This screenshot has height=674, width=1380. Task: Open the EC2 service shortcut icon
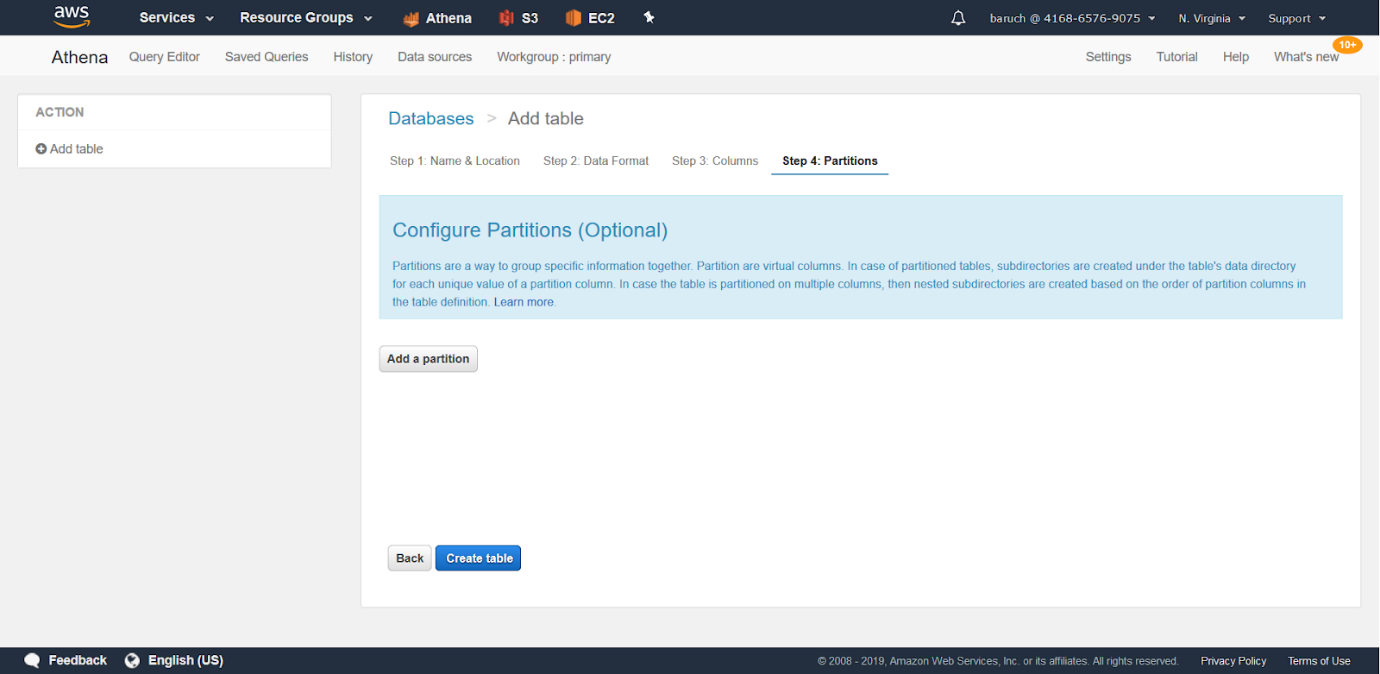(x=573, y=18)
